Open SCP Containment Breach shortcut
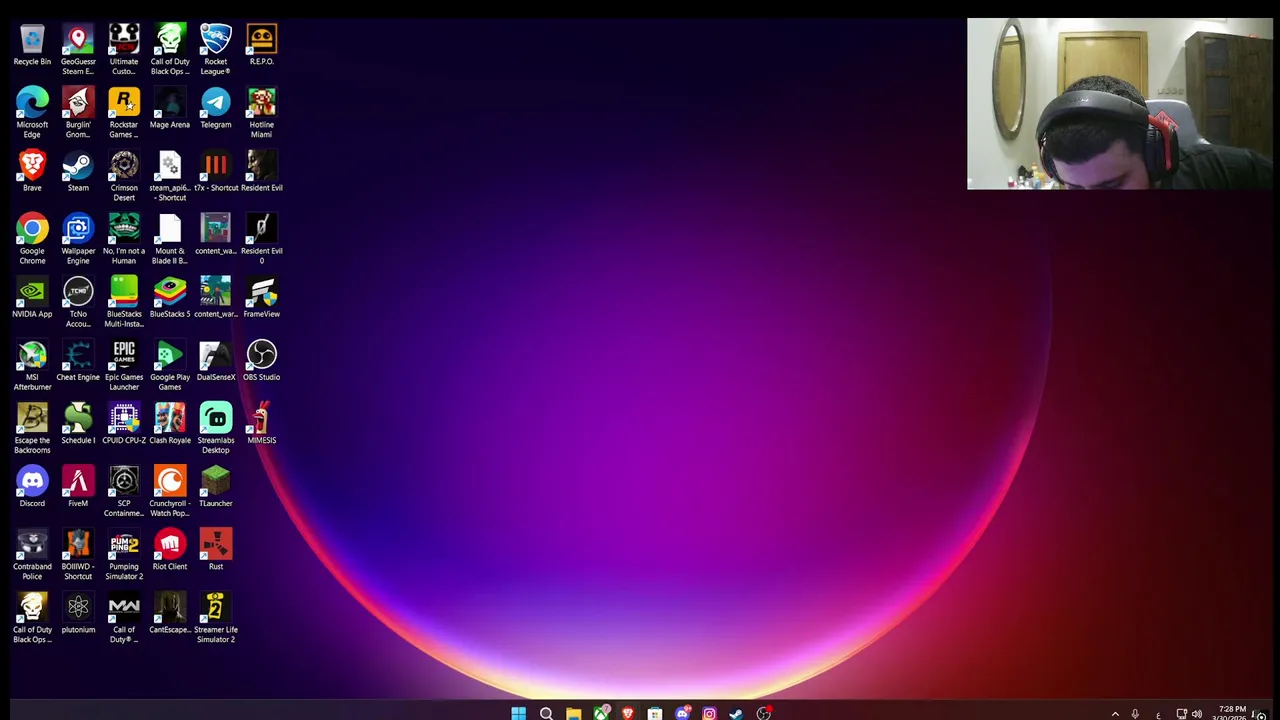Viewport: 1280px width, 720px height. click(124, 491)
